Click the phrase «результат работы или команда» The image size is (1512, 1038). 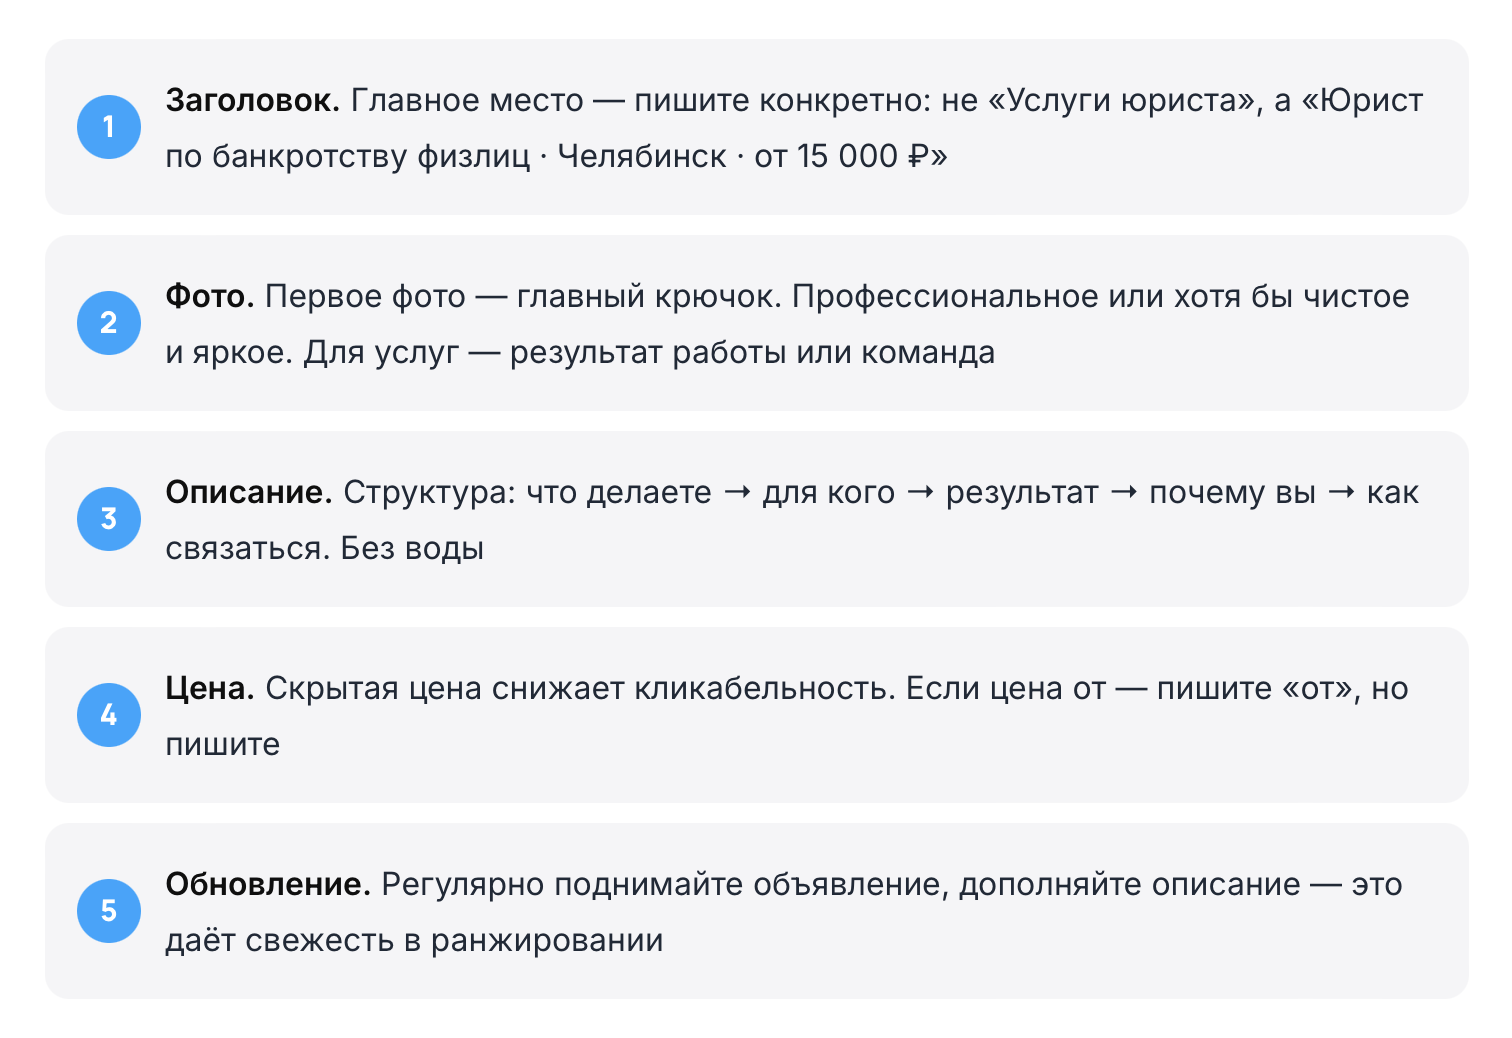point(752,352)
